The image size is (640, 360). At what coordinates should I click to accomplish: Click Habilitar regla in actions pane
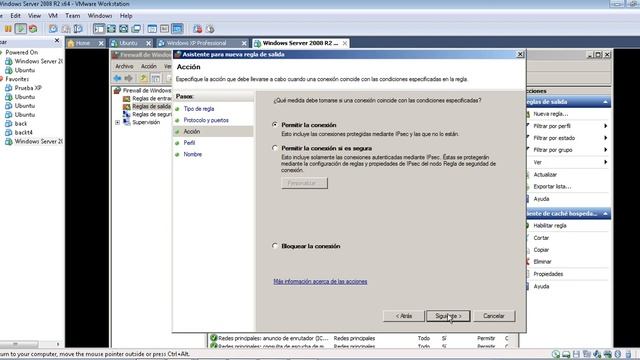tap(550, 226)
